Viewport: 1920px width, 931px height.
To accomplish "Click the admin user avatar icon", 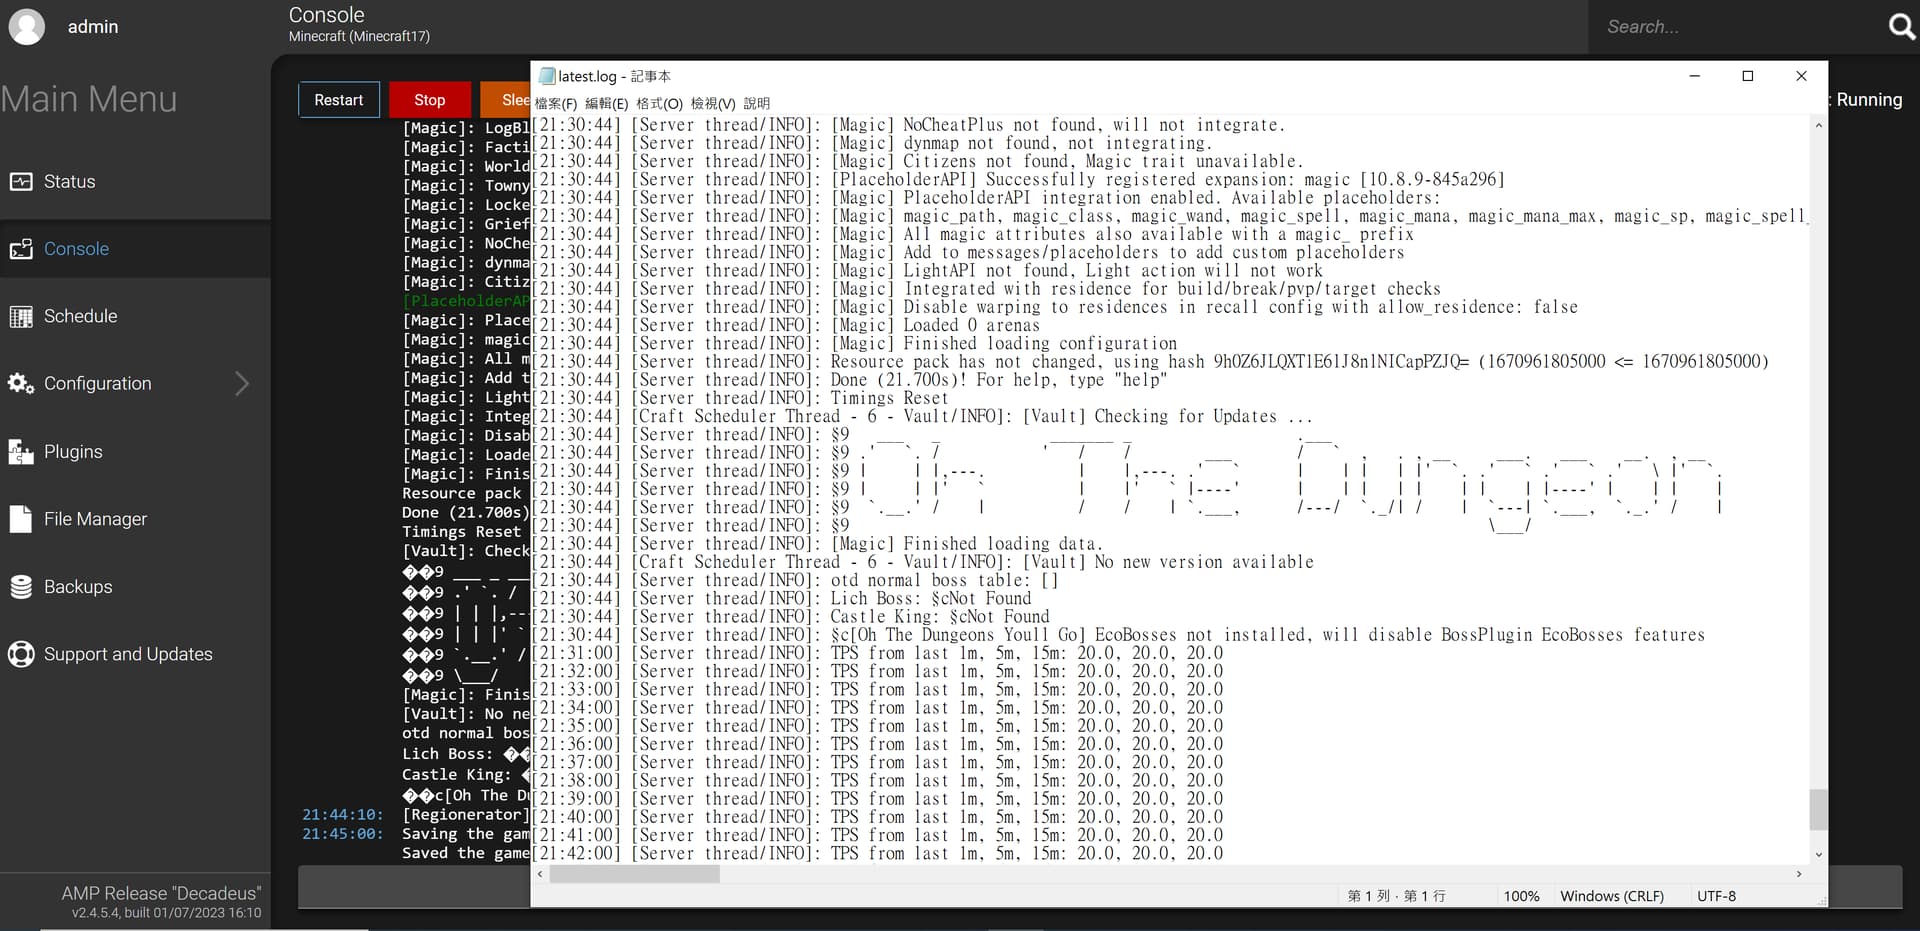I will [x=27, y=27].
